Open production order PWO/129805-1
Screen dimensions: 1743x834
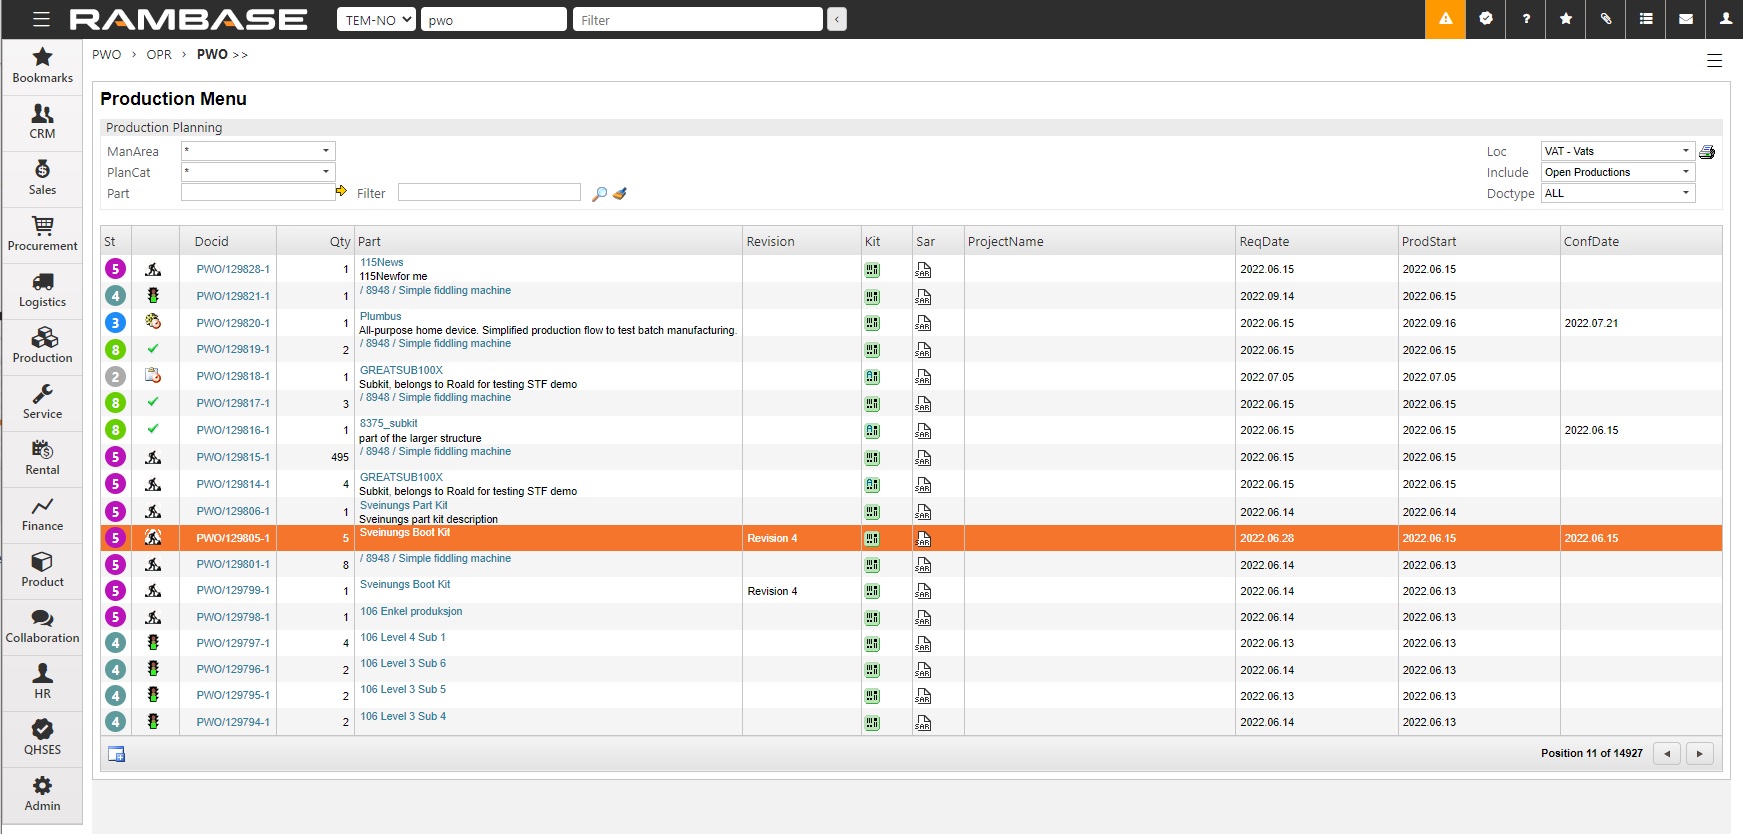(233, 538)
